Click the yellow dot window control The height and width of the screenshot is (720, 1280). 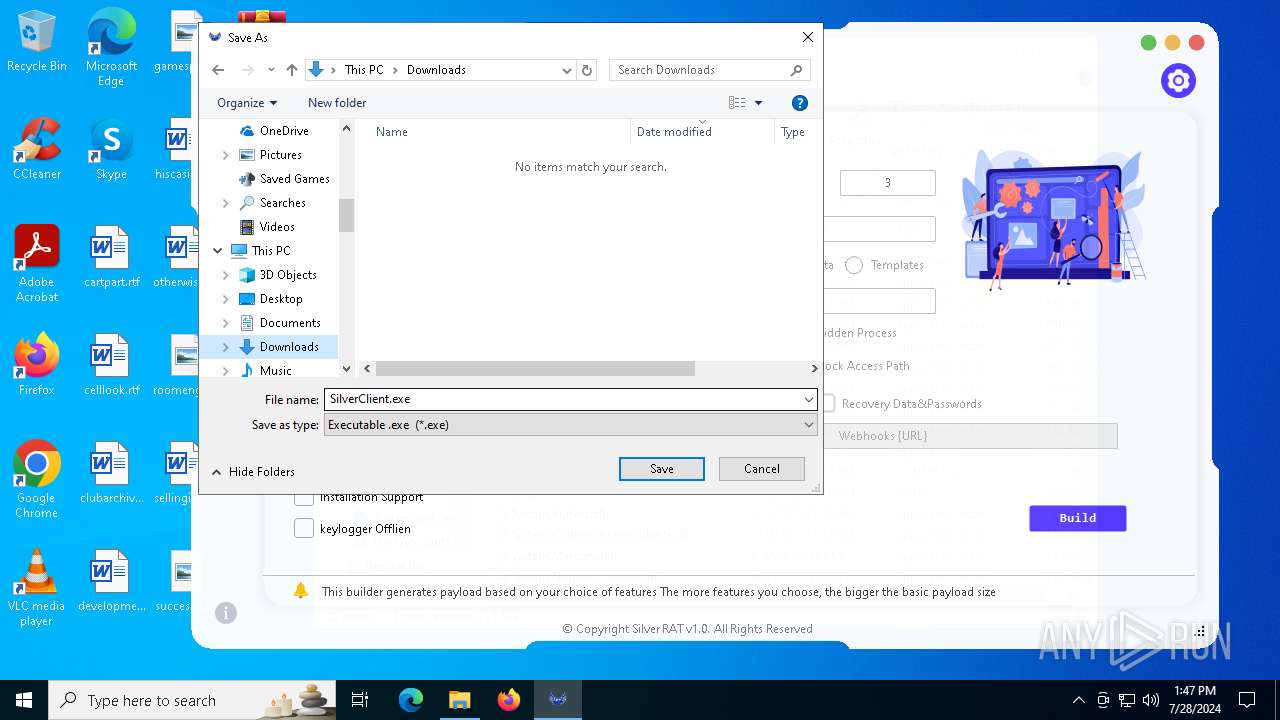(x=1172, y=43)
